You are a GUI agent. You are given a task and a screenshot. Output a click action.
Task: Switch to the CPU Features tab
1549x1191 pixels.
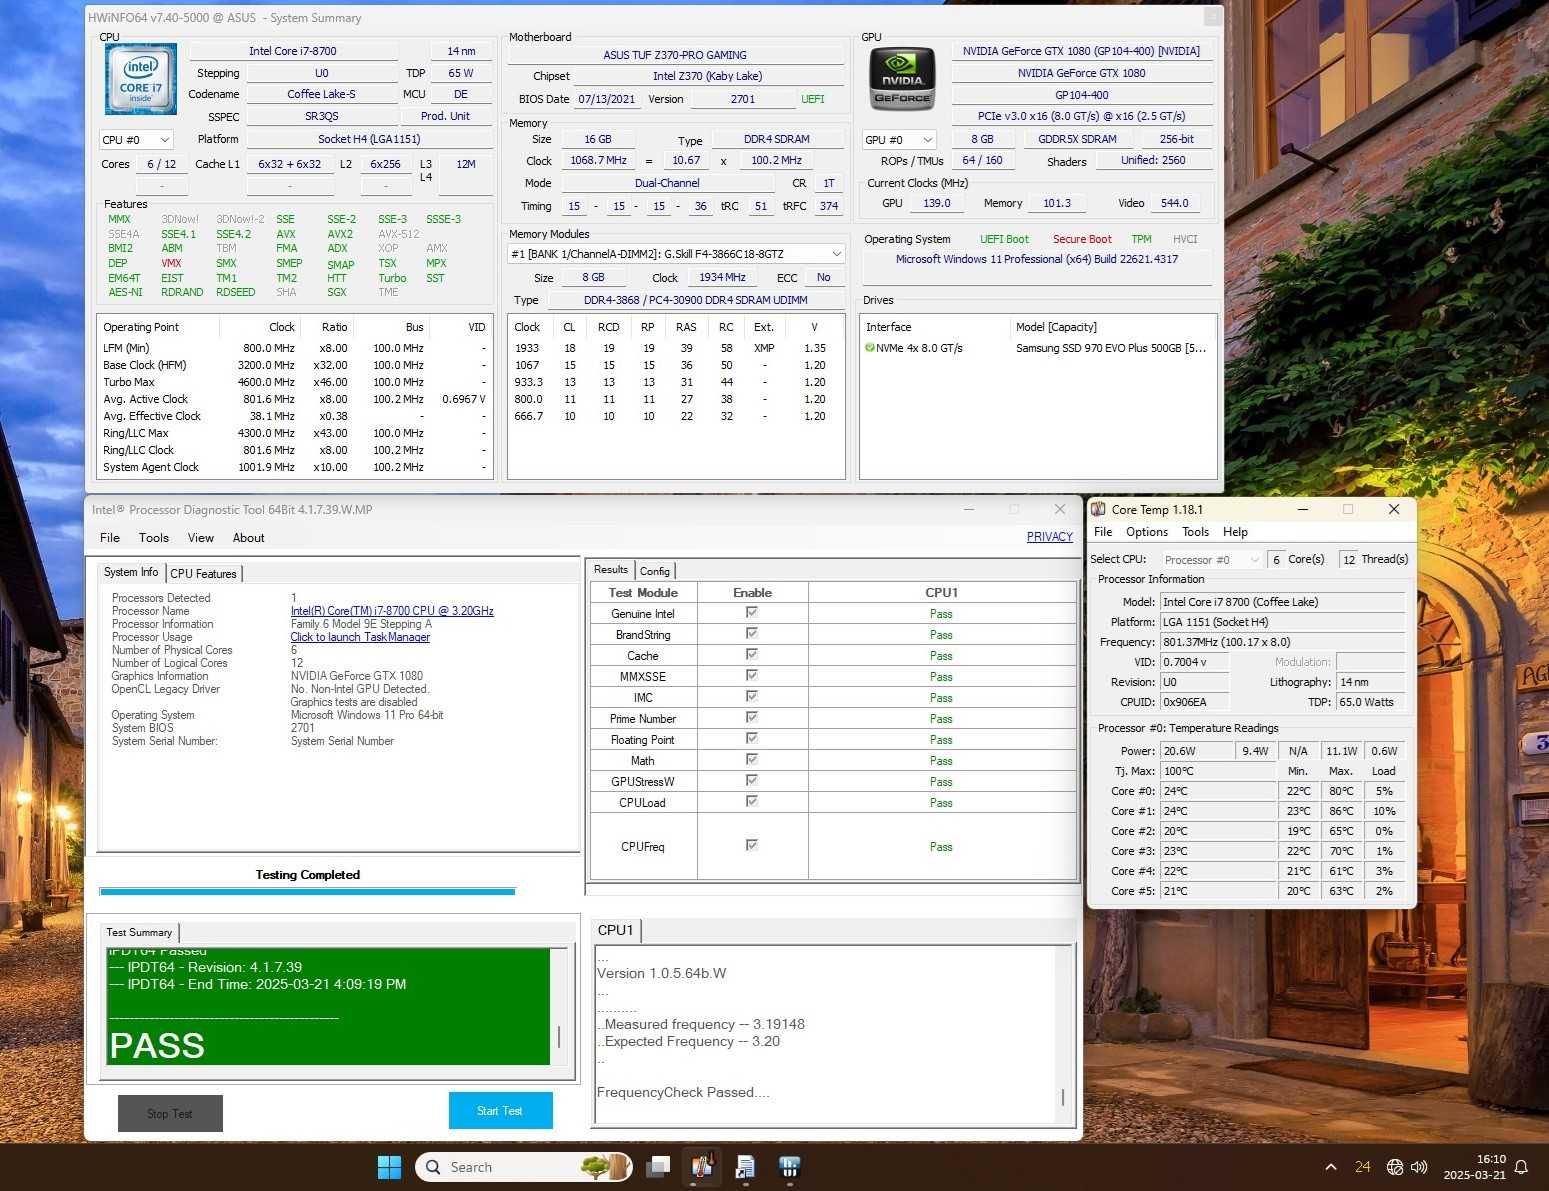point(203,574)
